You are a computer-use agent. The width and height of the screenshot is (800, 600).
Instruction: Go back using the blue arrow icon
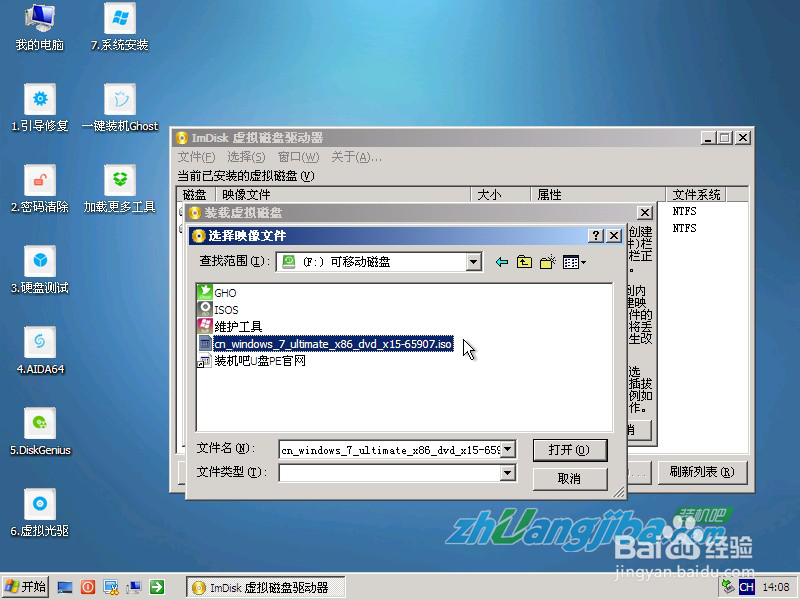pos(502,262)
